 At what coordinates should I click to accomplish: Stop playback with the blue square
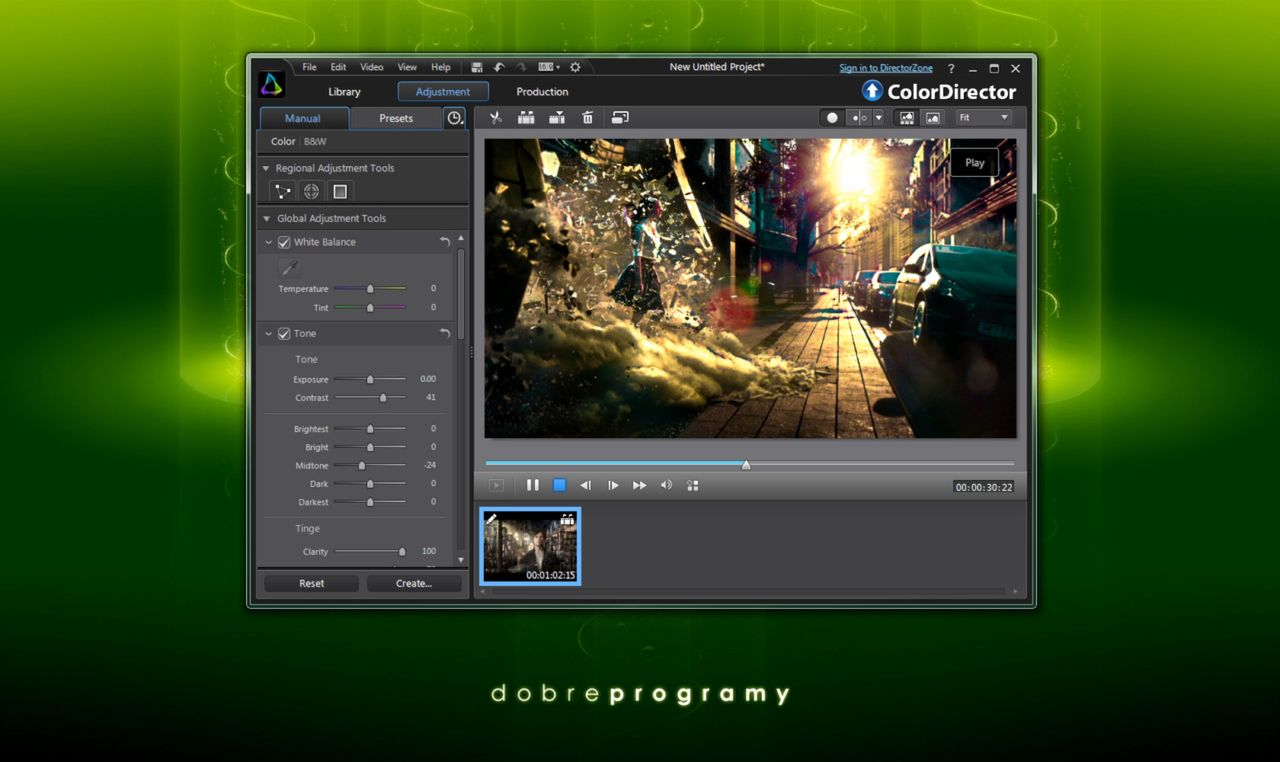point(560,485)
